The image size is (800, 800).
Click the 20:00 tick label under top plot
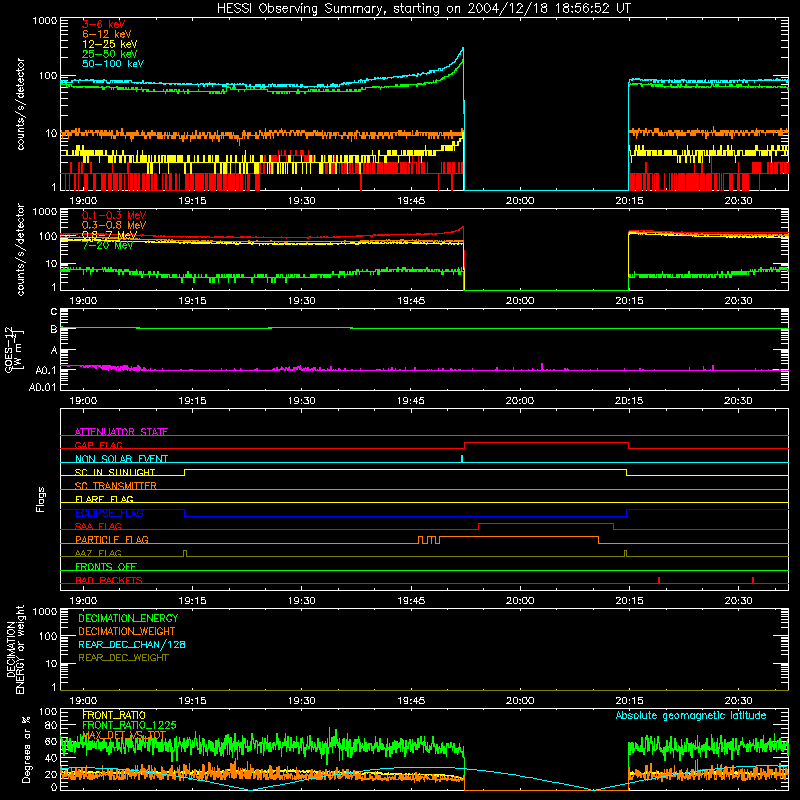click(x=520, y=201)
